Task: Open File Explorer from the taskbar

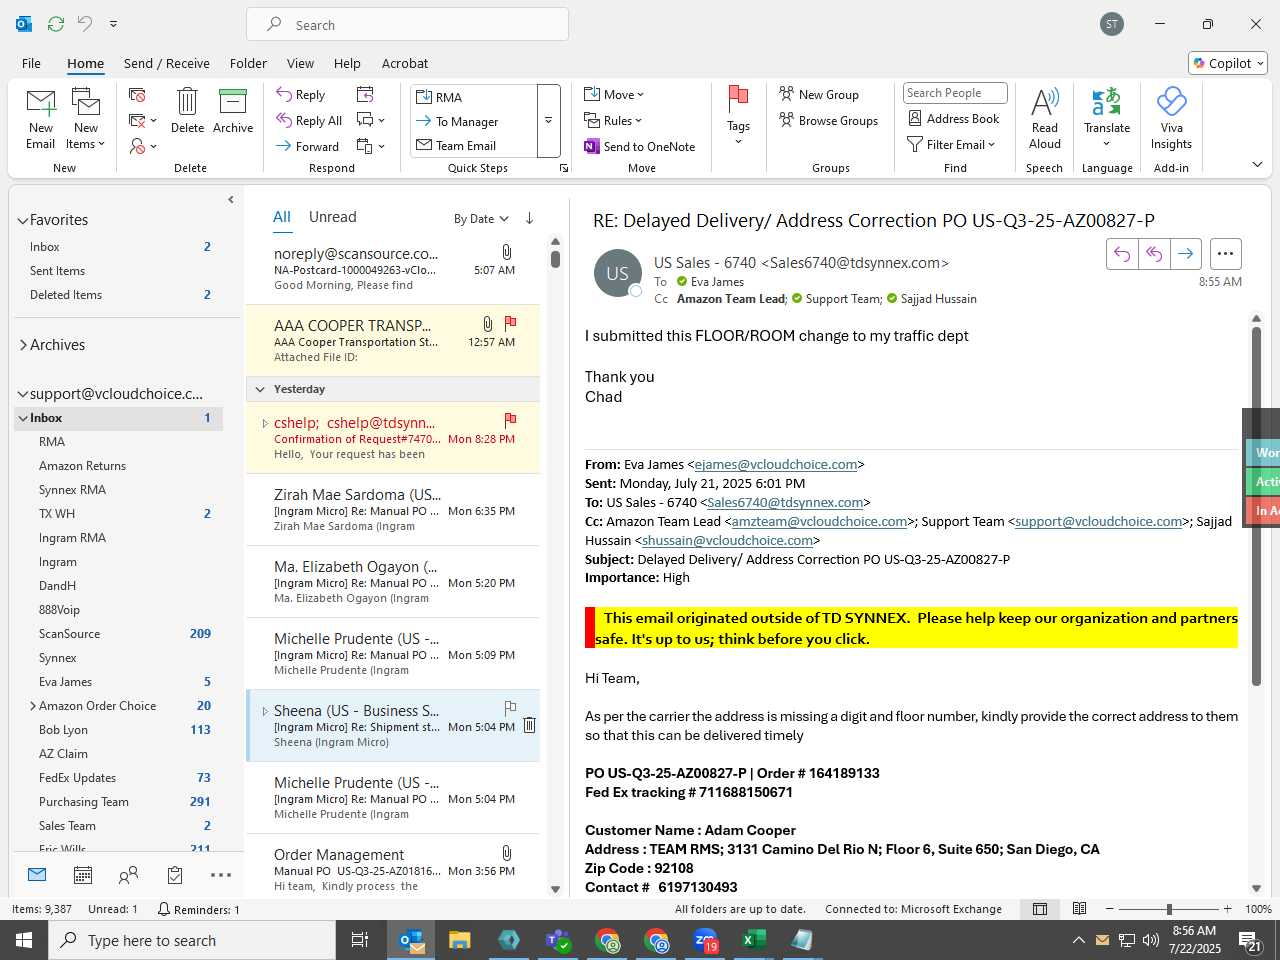Action: click(x=459, y=940)
